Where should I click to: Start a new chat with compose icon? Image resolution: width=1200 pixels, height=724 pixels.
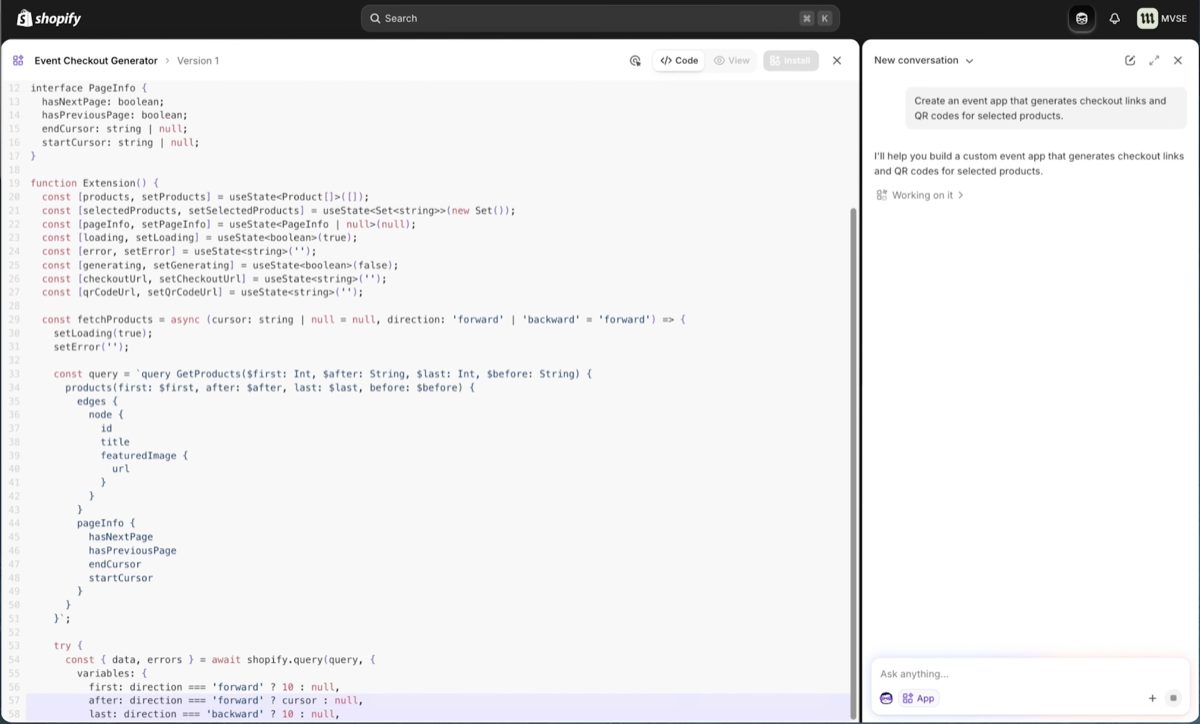tap(1130, 60)
